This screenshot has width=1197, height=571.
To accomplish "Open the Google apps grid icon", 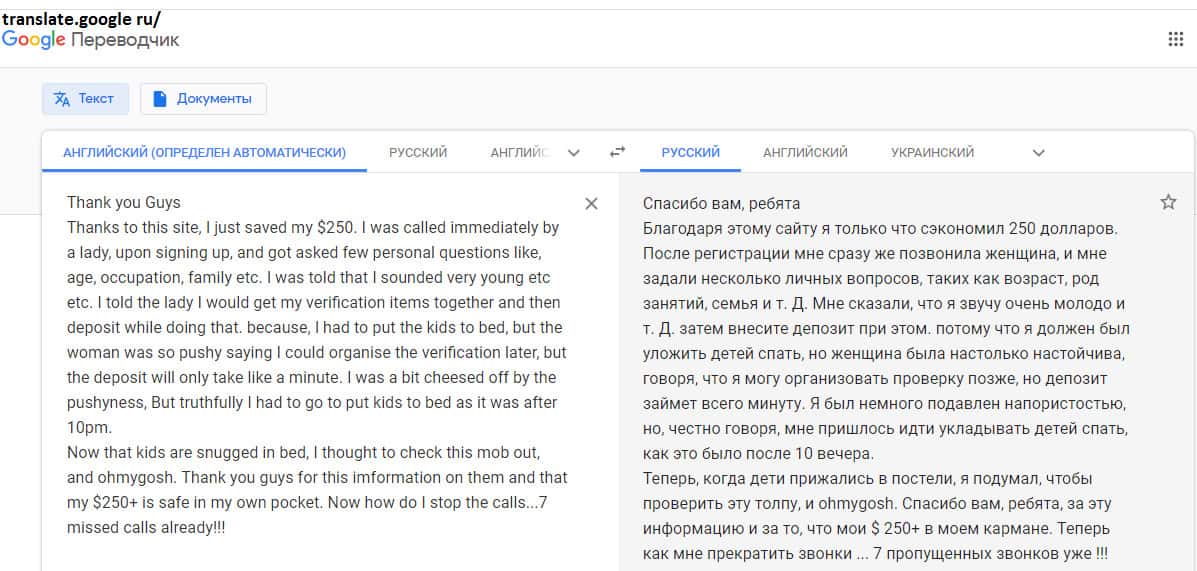I will (1175, 40).
